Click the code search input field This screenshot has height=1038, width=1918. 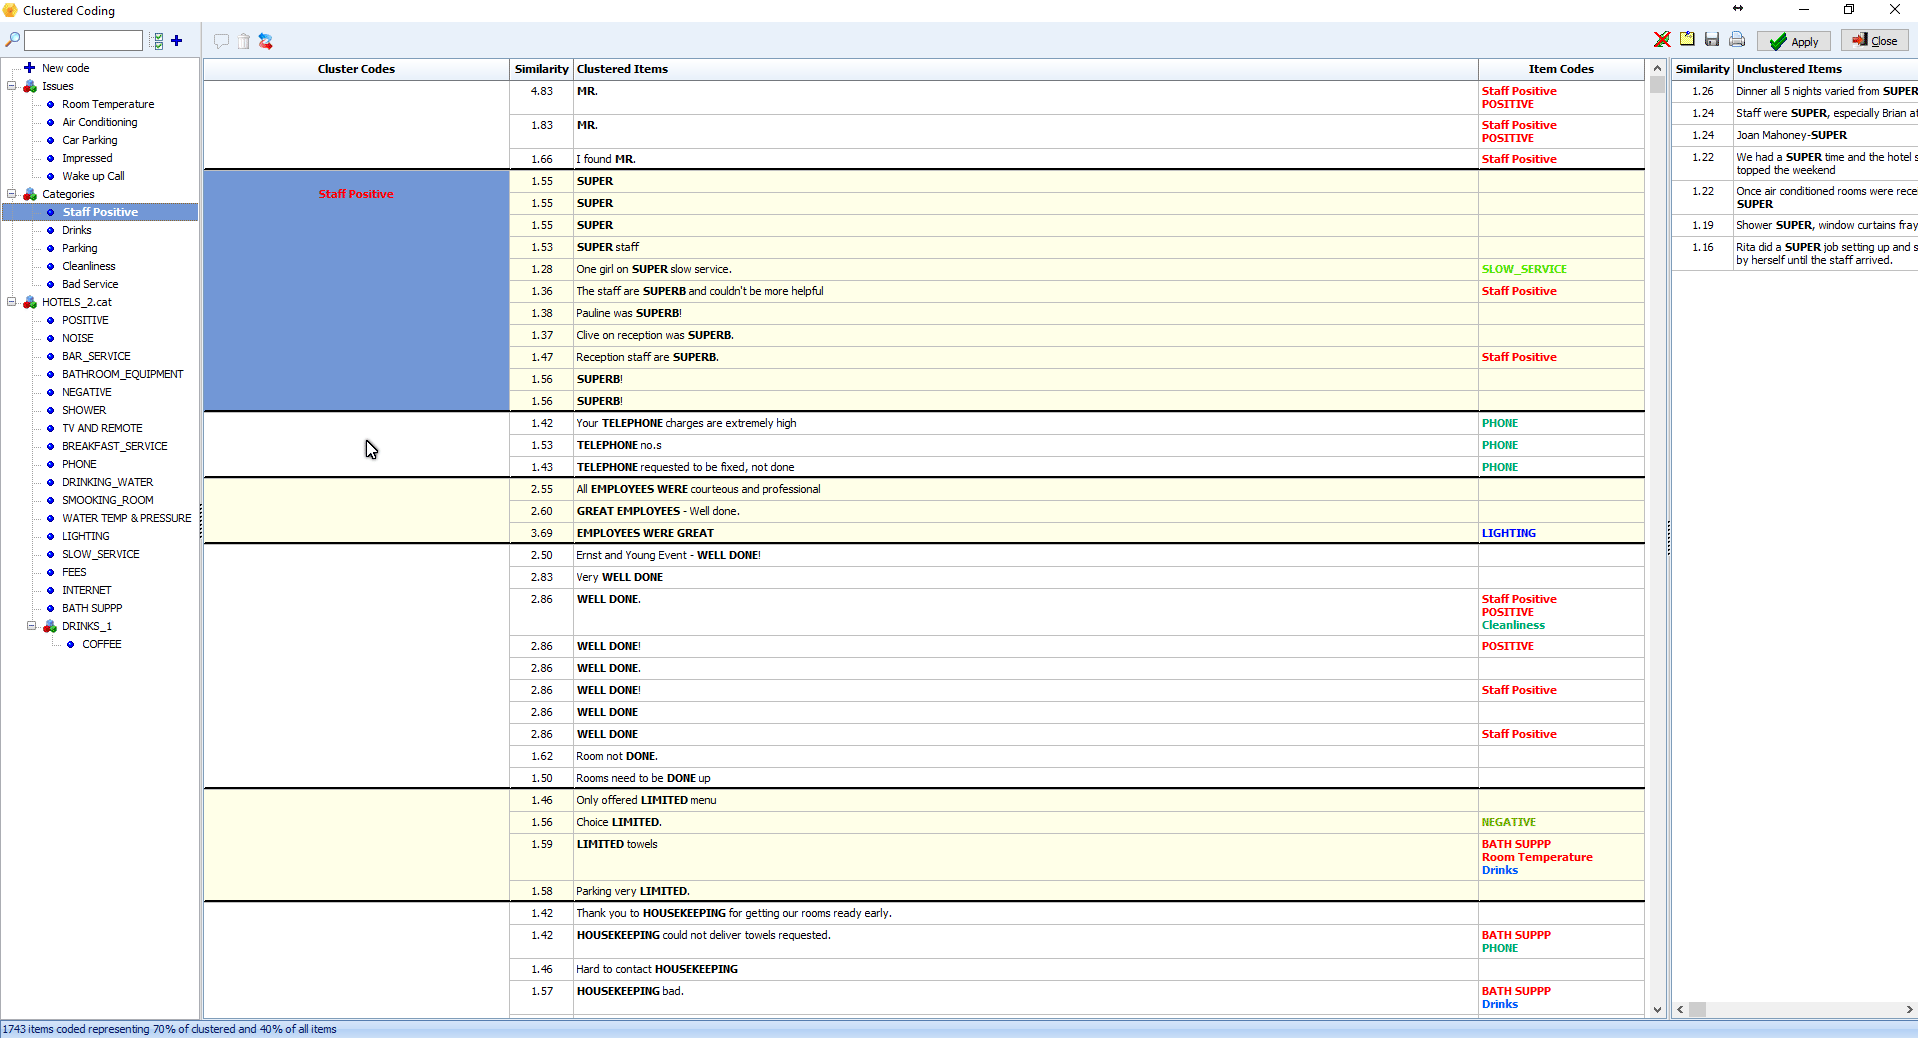click(x=83, y=41)
